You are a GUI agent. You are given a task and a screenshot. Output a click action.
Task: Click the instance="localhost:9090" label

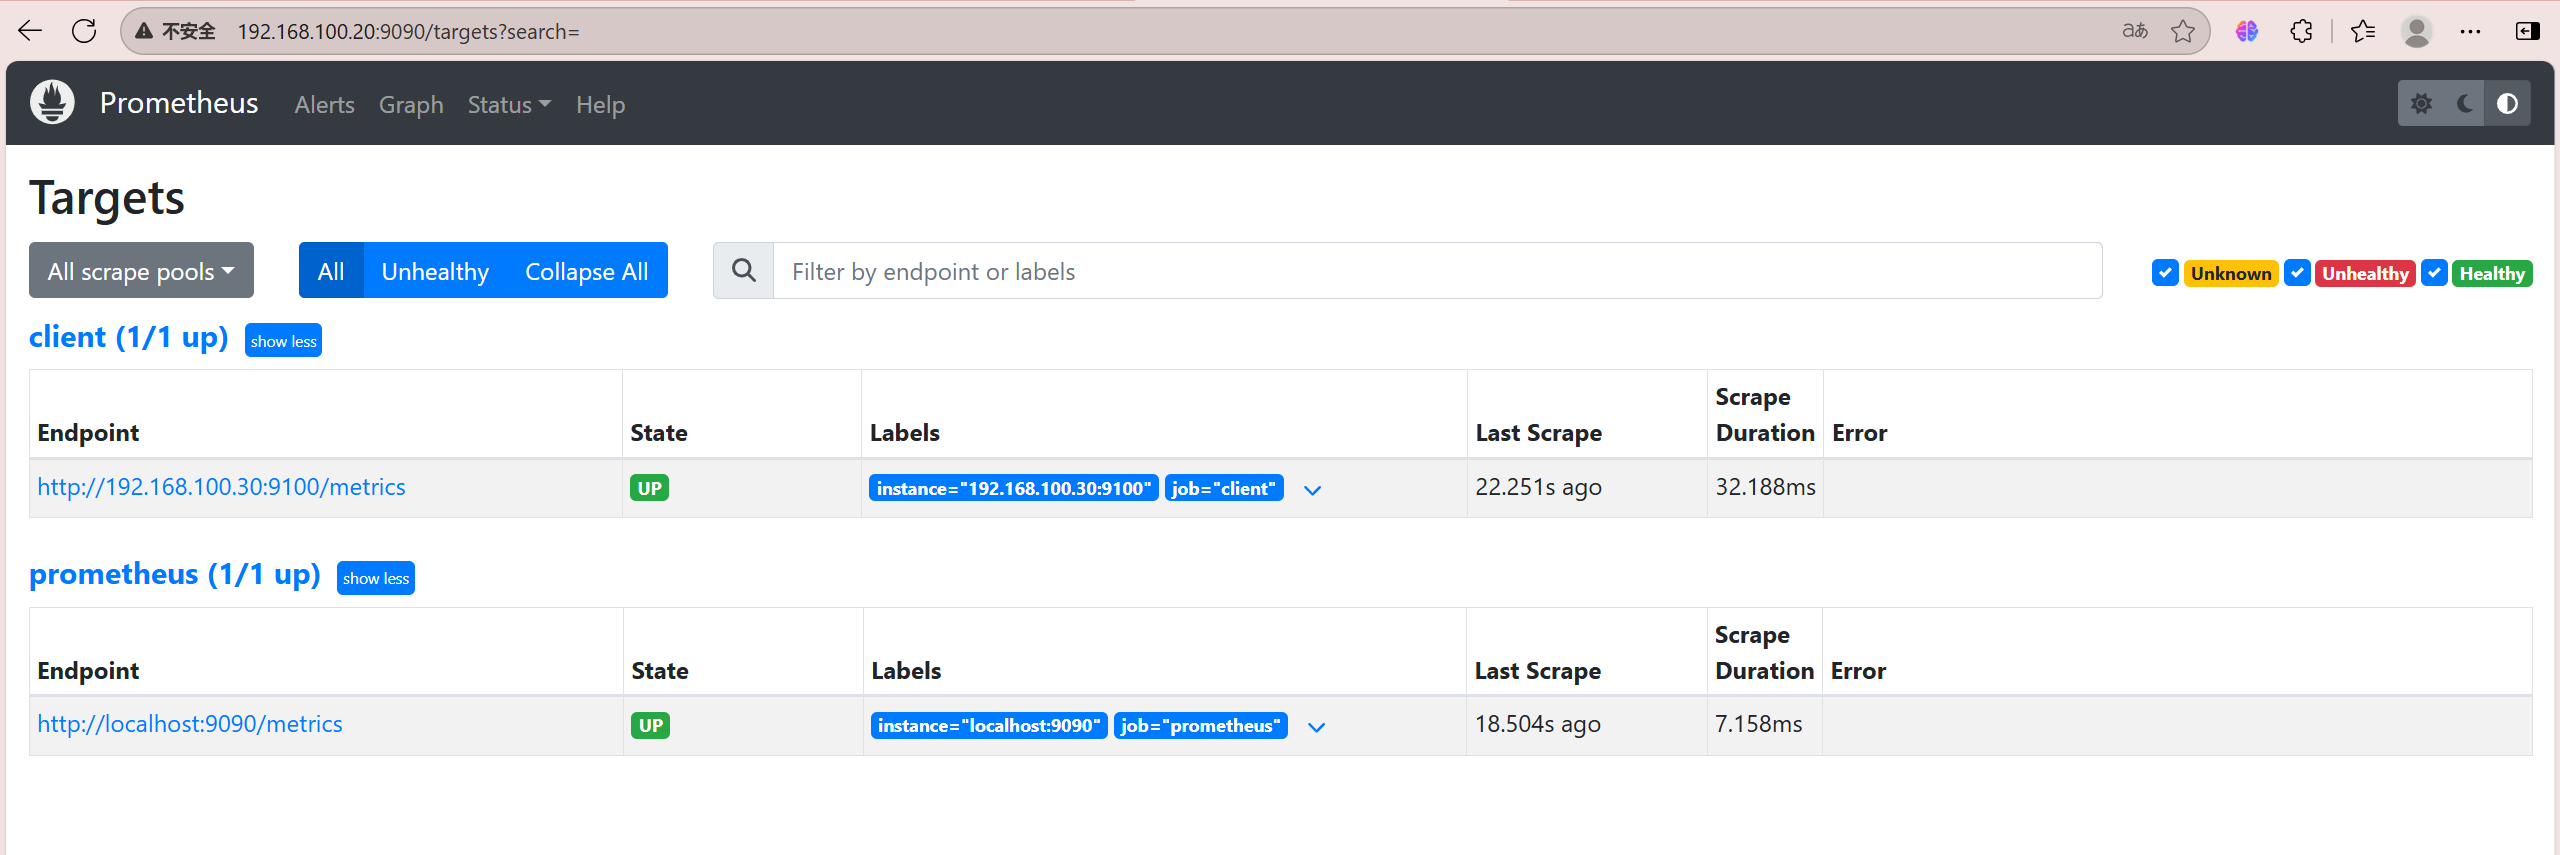(989, 726)
